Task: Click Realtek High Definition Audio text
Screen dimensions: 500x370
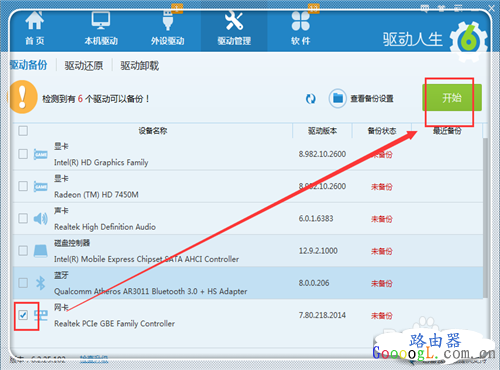Action: [x=105, y=227]
